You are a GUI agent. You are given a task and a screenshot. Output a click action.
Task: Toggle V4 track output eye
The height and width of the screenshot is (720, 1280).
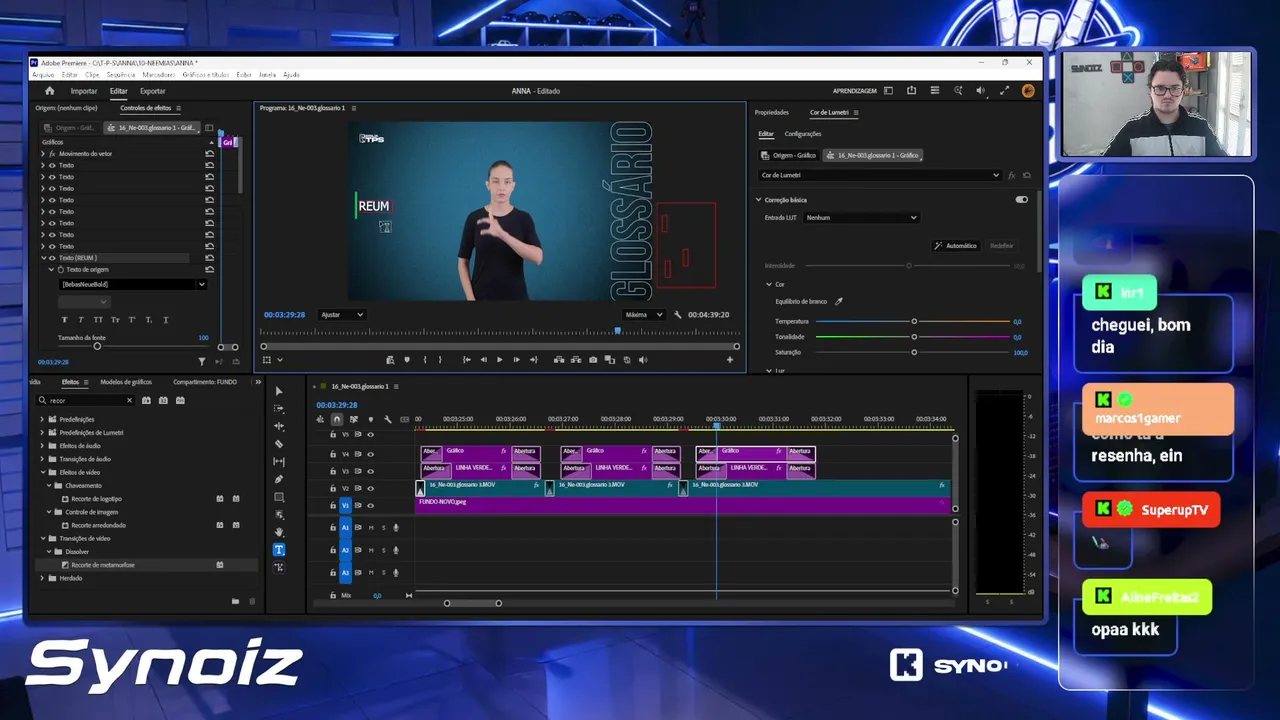[x=370, y=454]
